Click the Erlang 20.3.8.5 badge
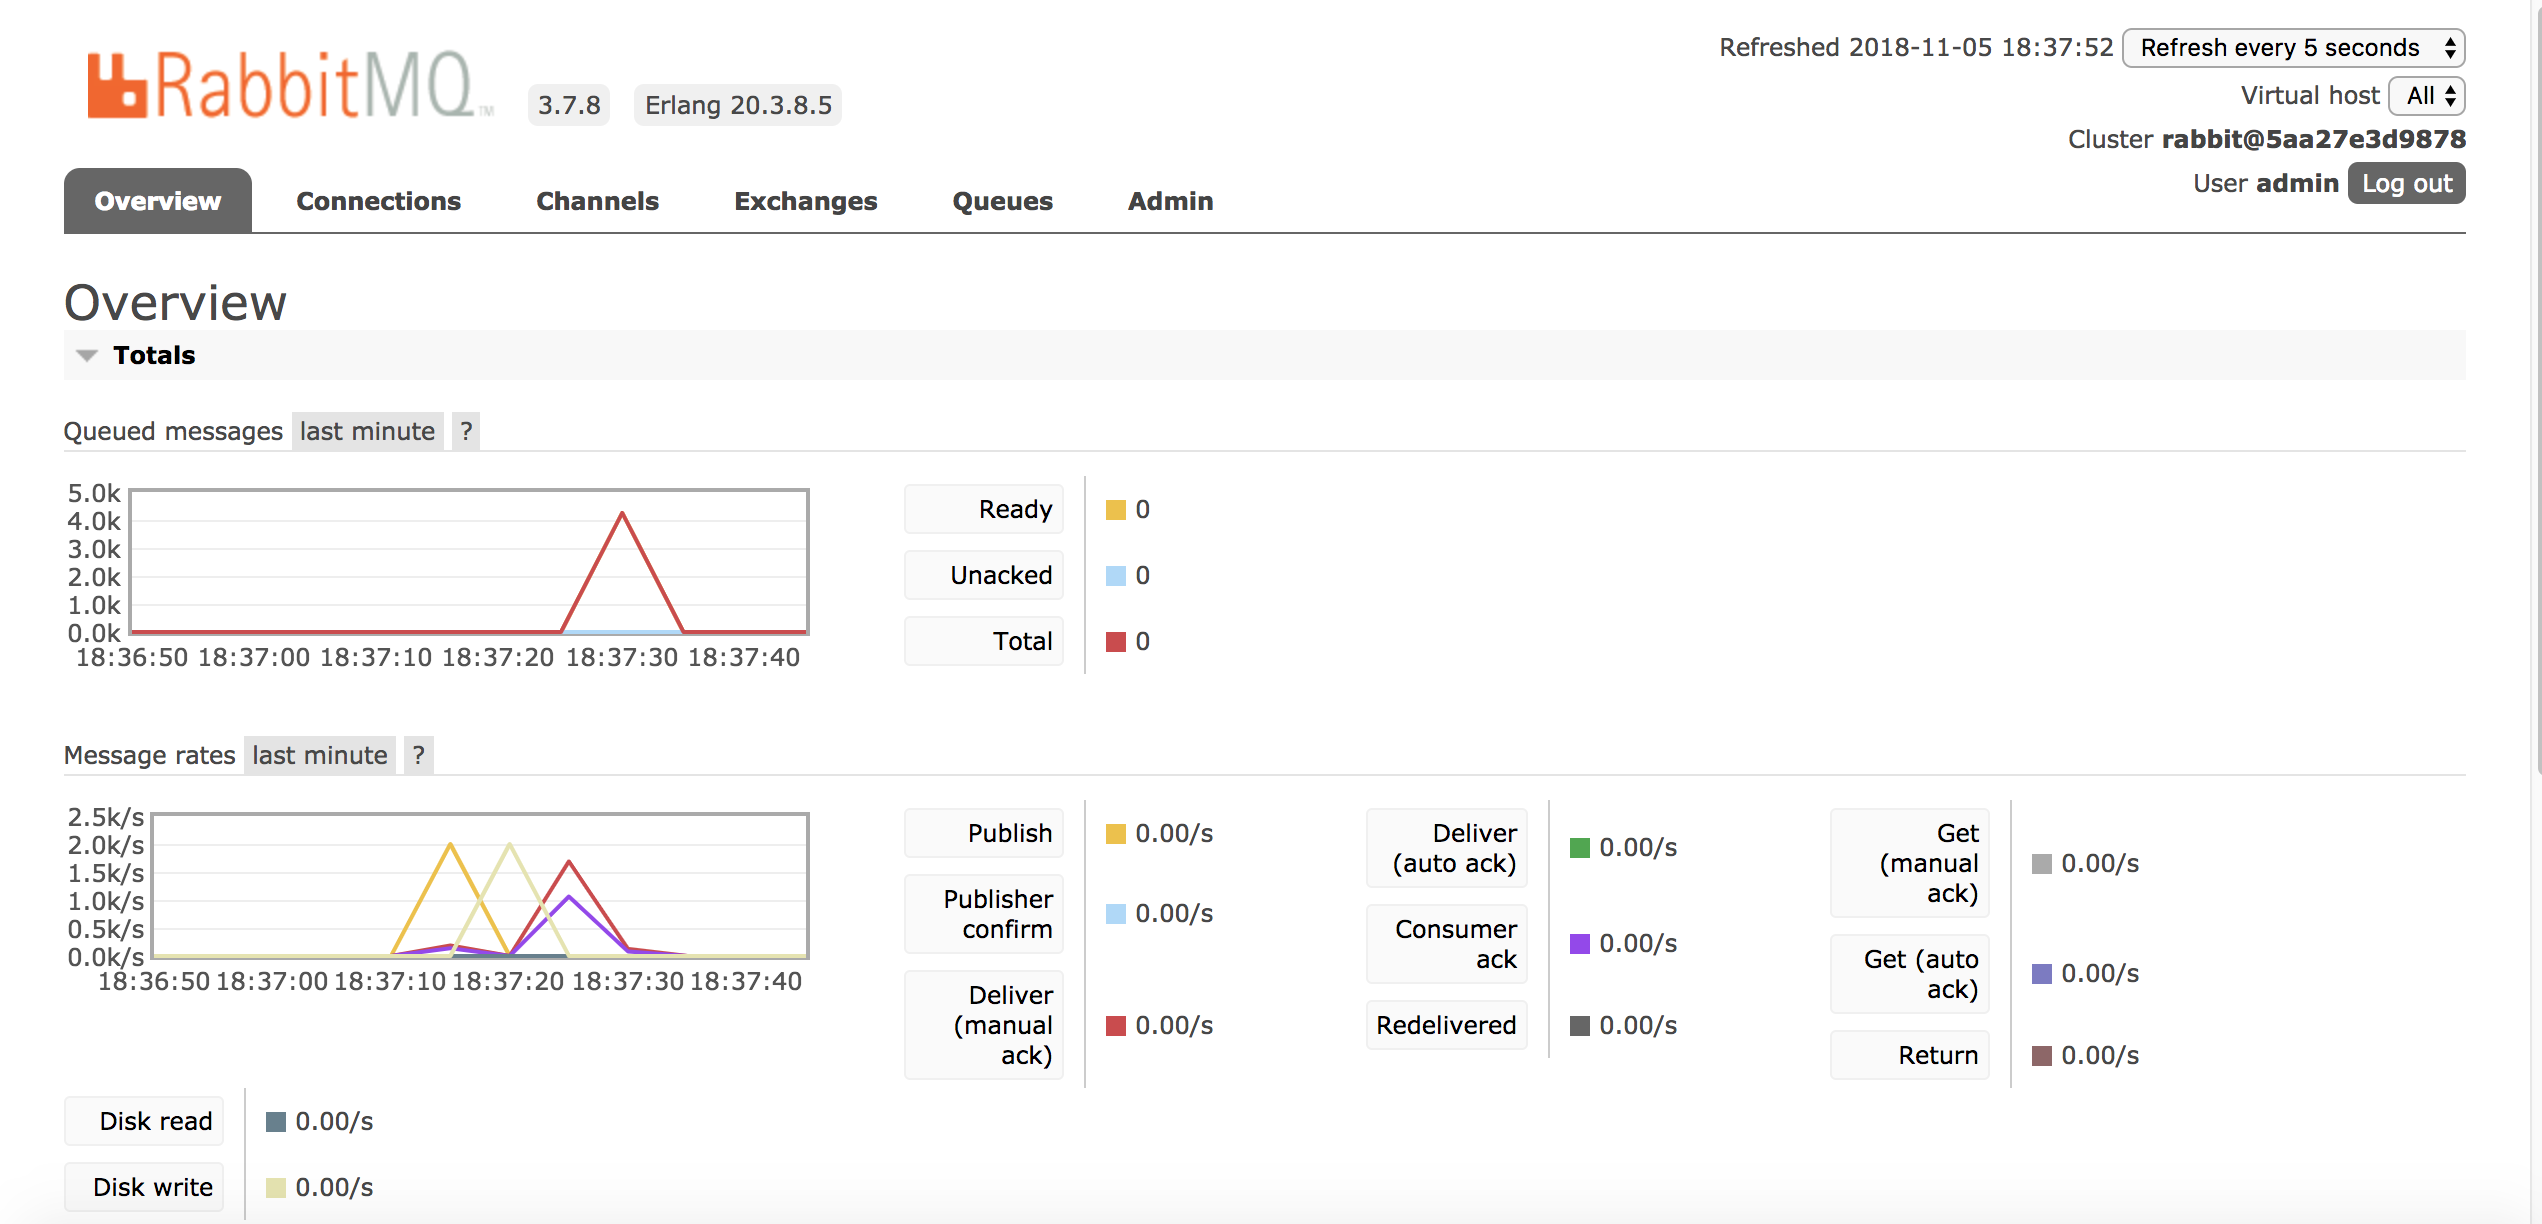Screen dimensions: 2542x1224 click(x=738, y=105)
